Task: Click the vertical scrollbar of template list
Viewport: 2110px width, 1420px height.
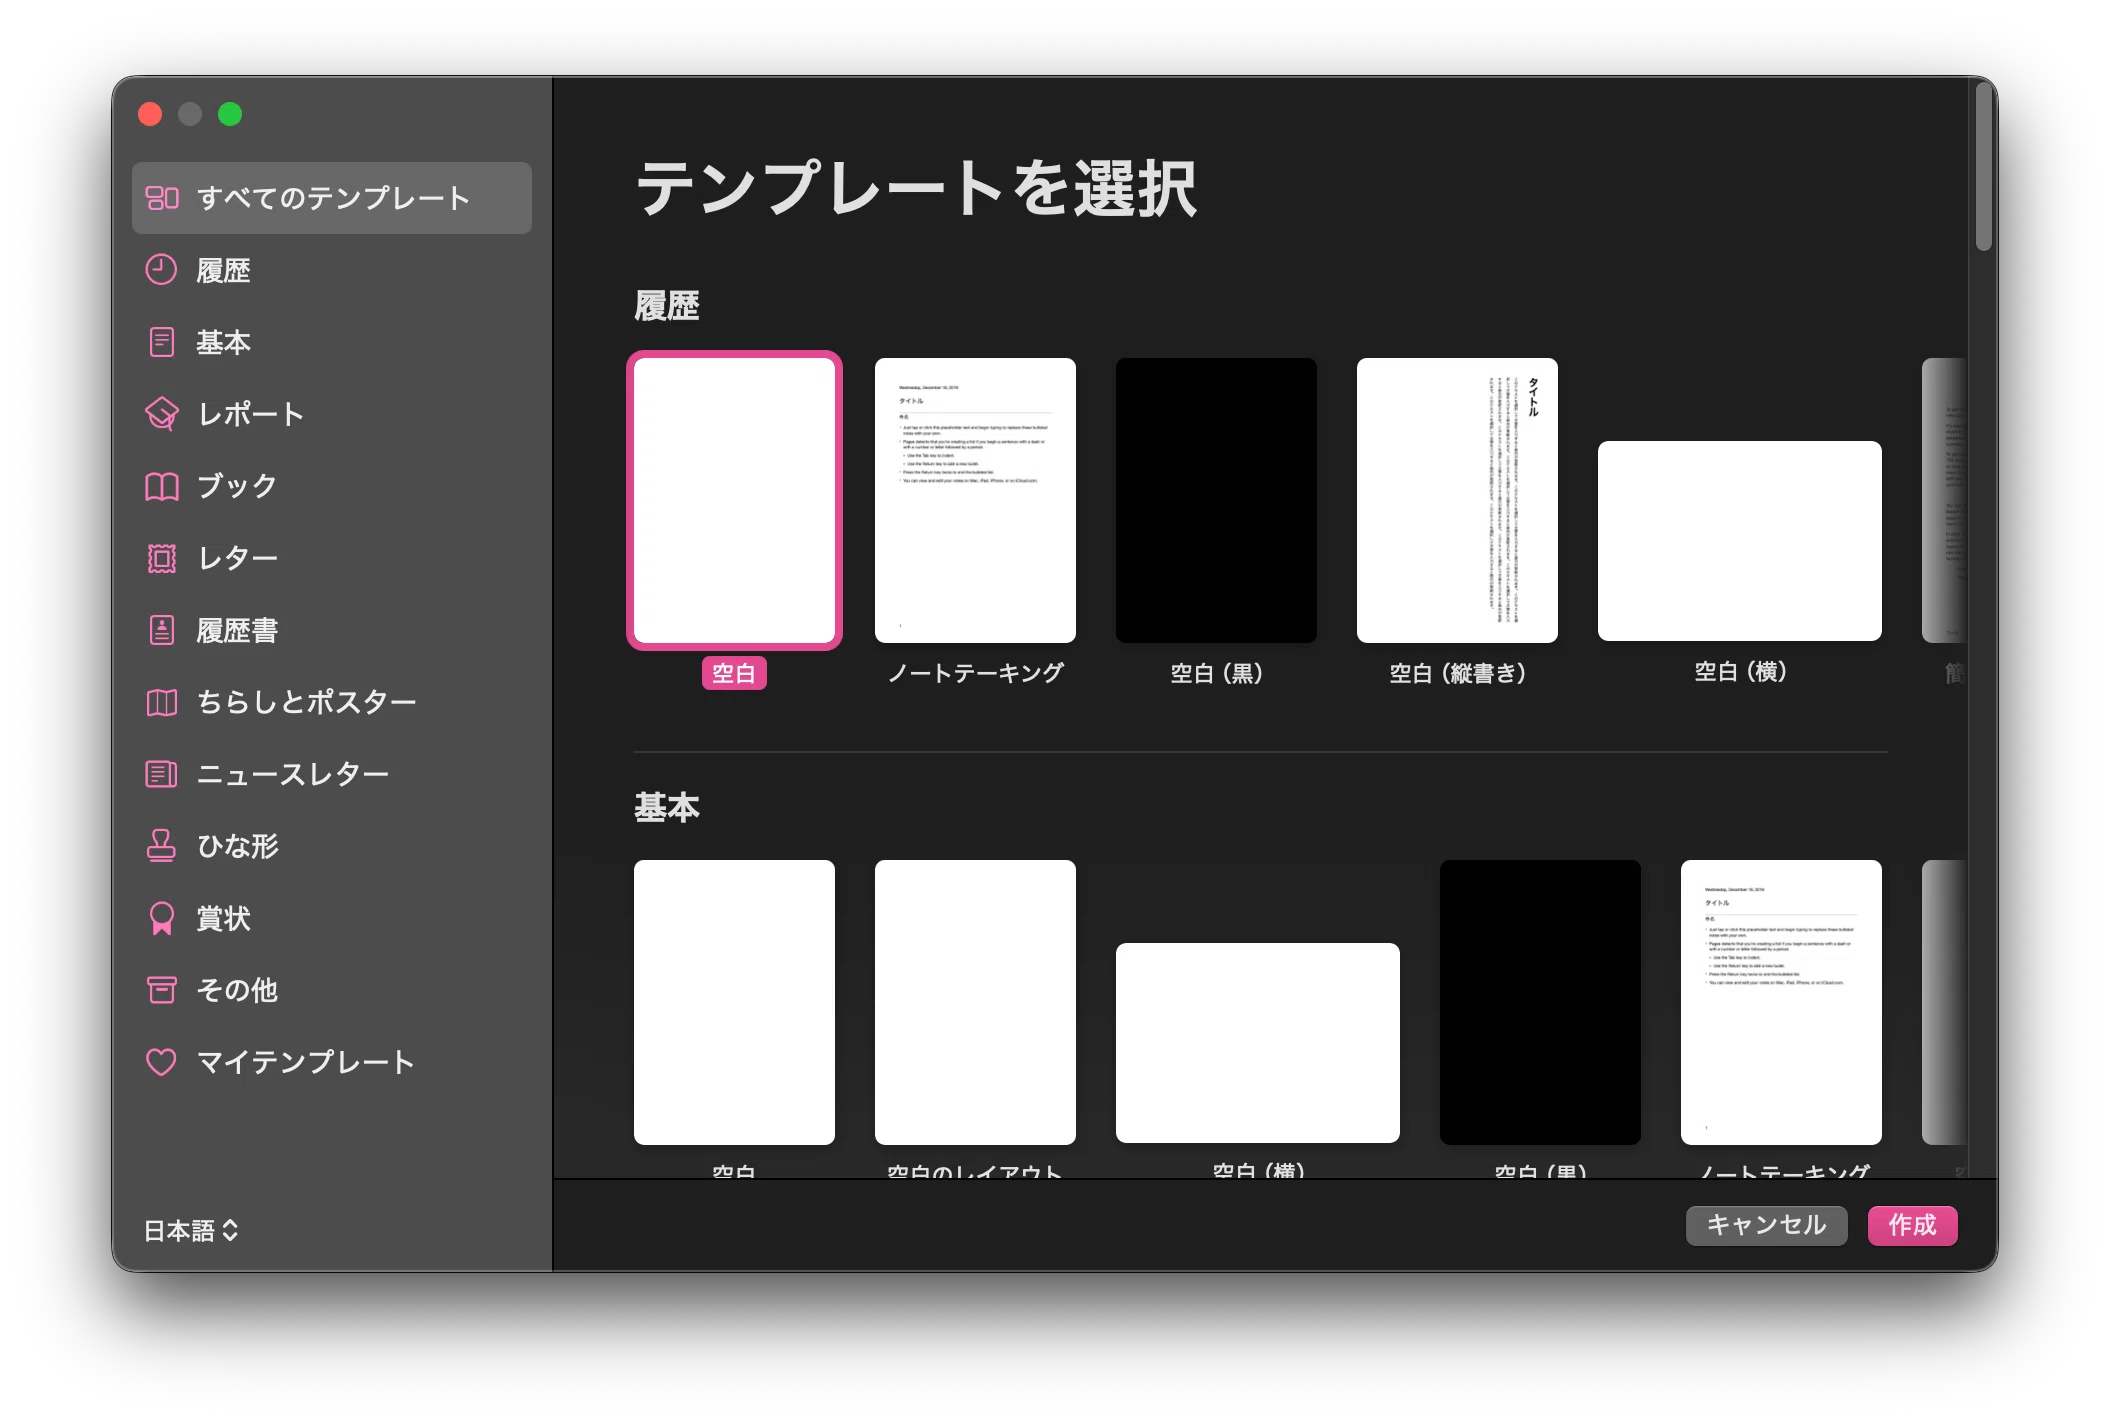Action: click(1984, 166)
